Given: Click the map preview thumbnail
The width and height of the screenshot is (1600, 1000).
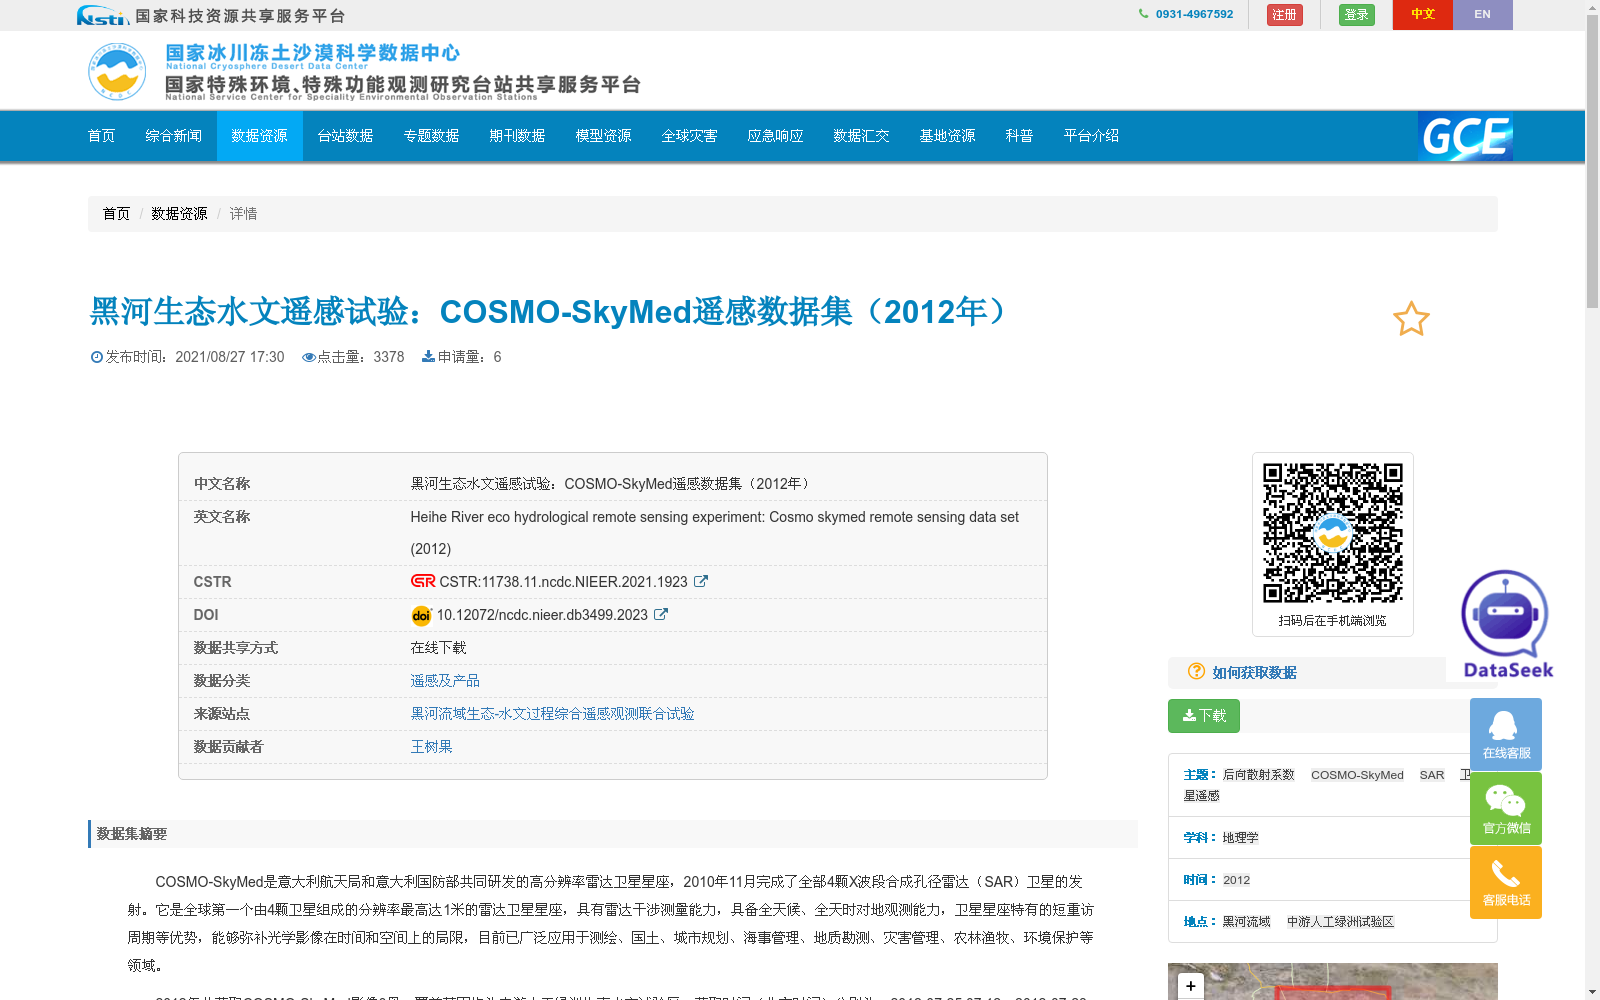Looking at the screenshot, I should coord(1332,982).
